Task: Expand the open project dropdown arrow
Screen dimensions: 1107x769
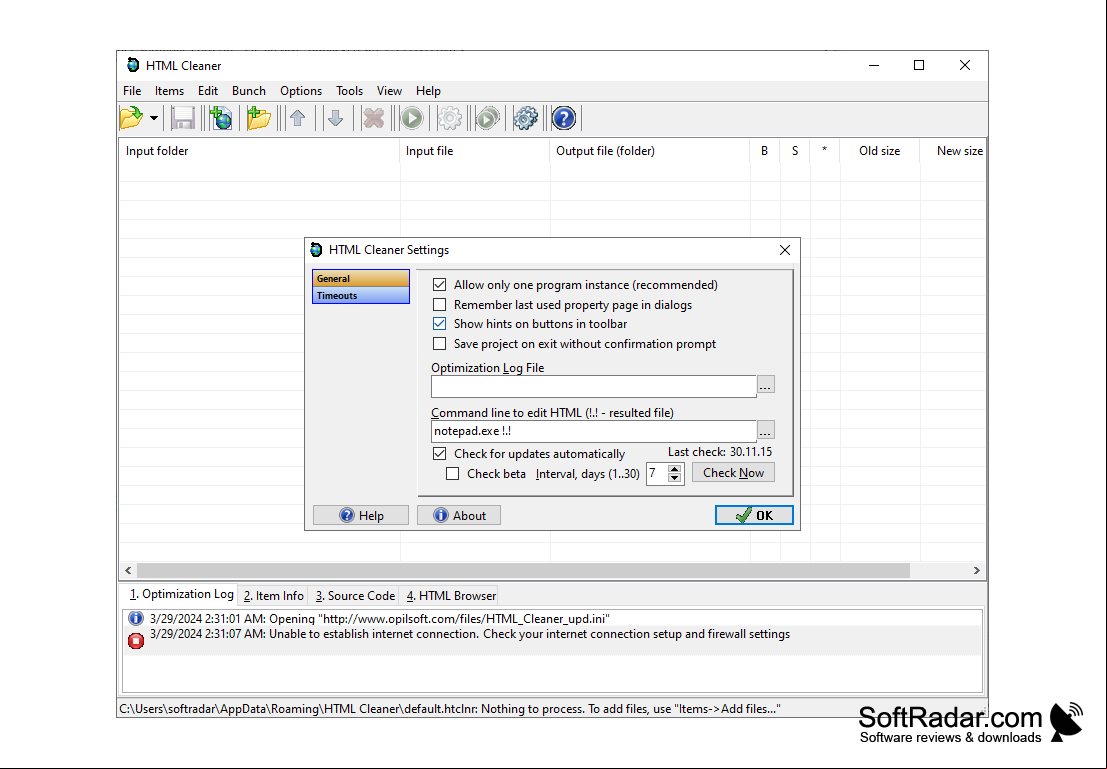Action: (153, 118)
